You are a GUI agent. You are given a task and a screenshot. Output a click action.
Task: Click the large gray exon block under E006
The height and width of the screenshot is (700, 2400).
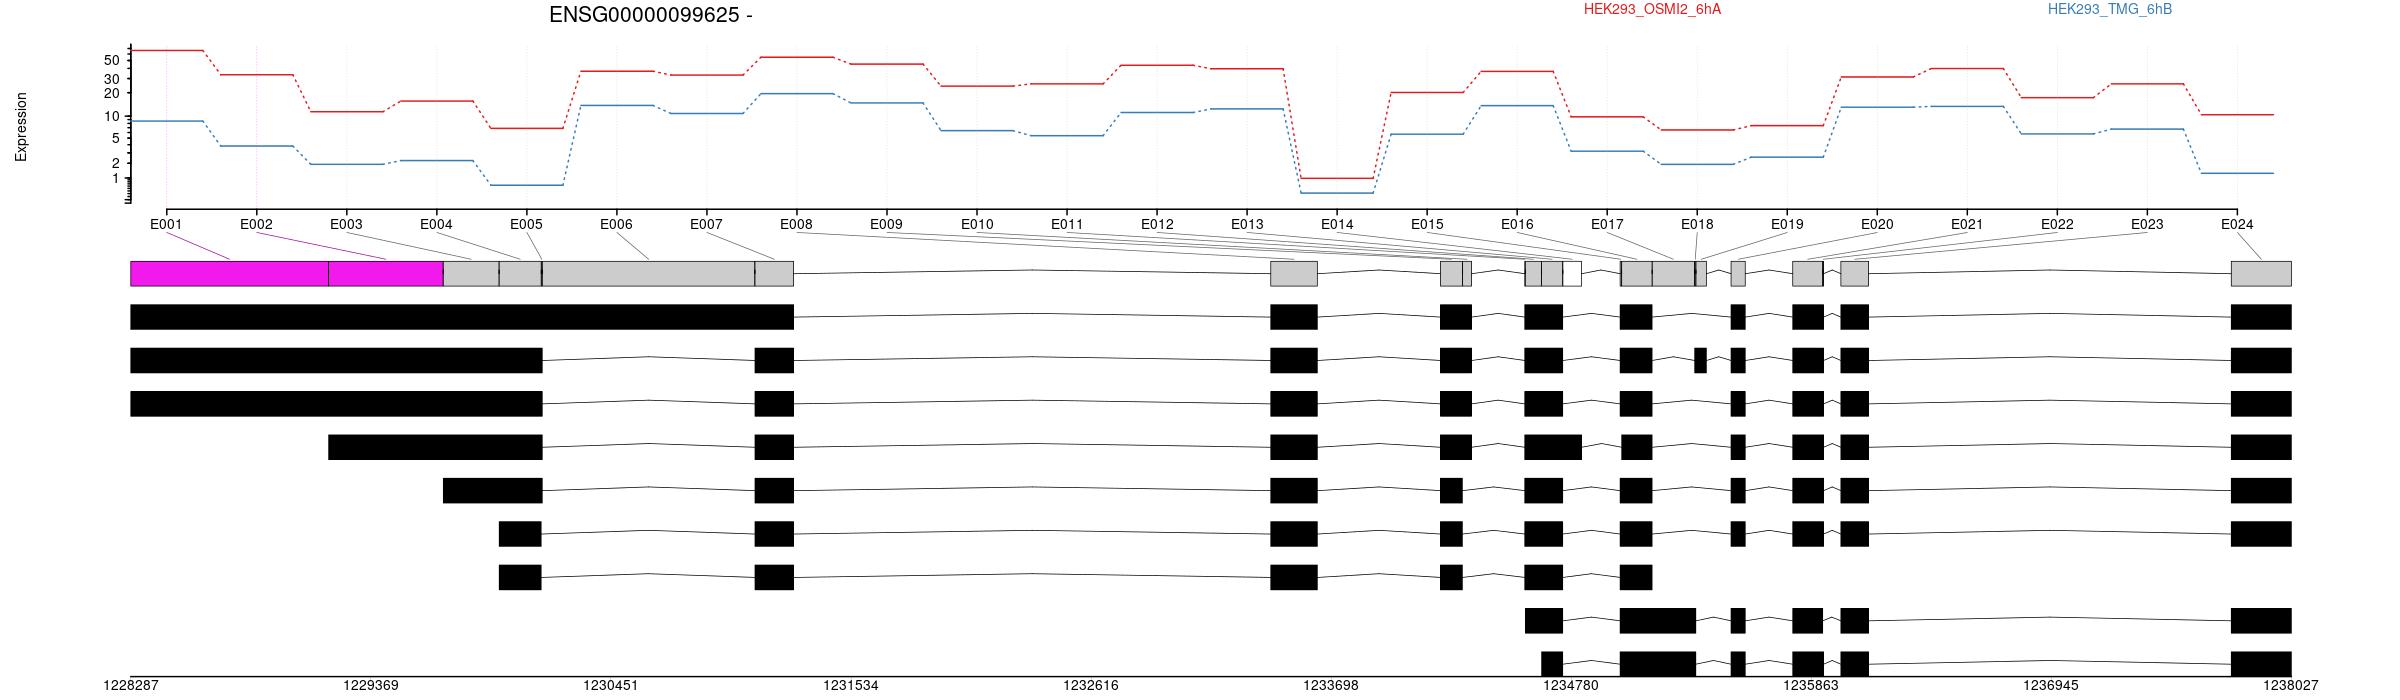coord(648,273)
